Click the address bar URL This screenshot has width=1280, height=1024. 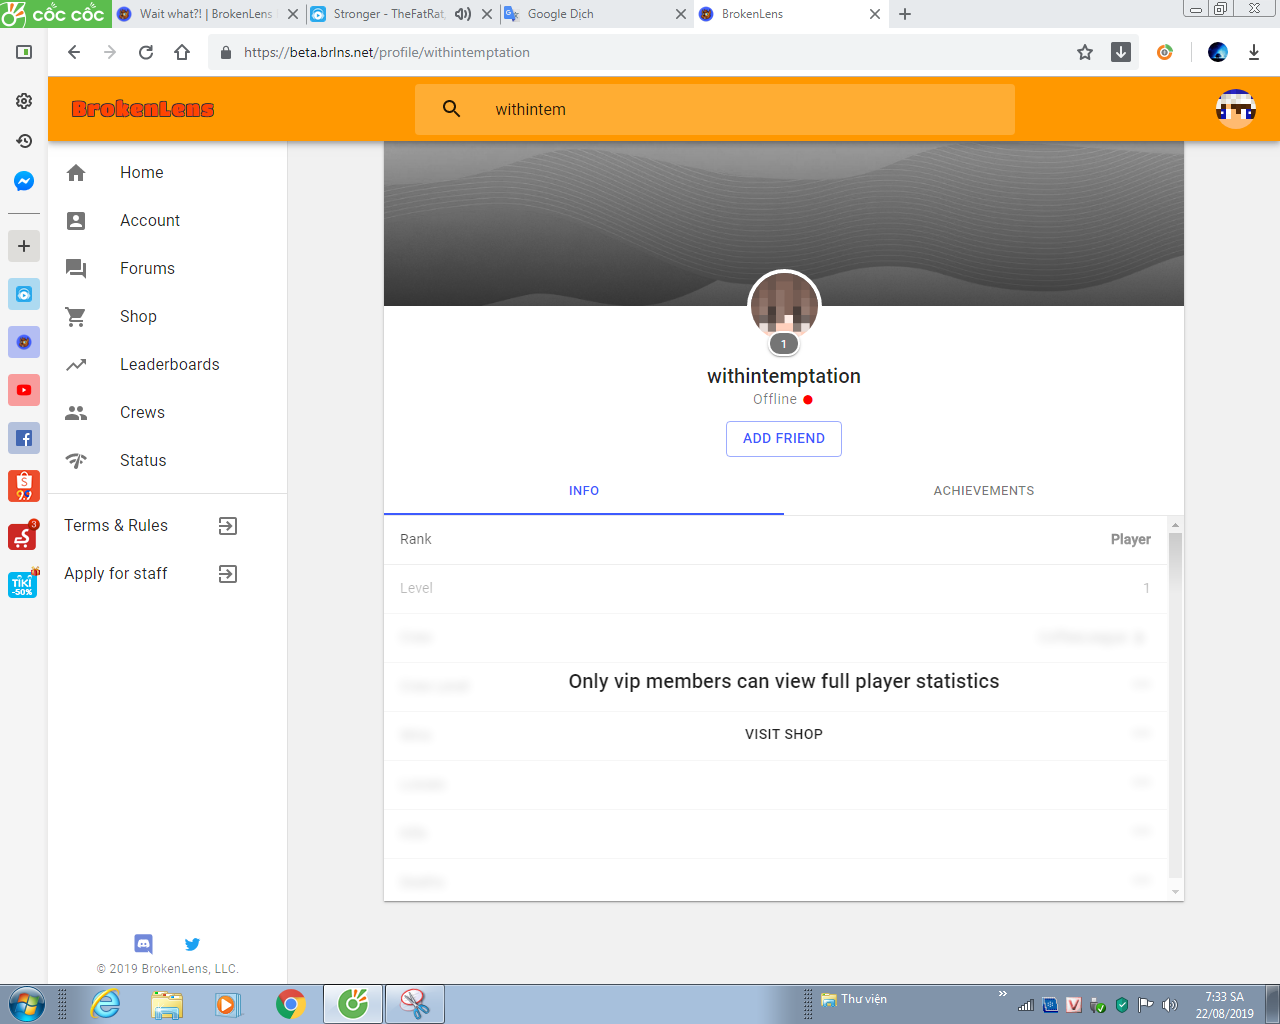(x=387, y=52)
